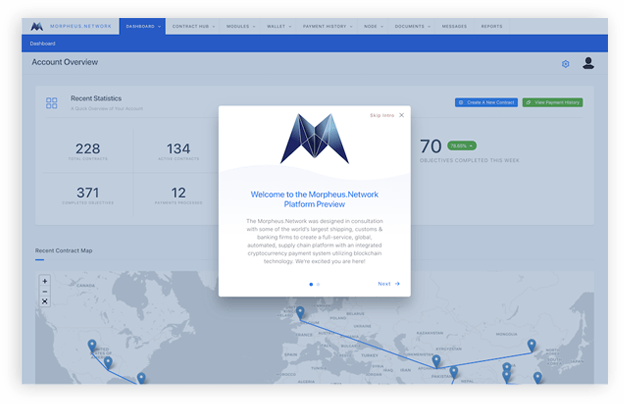
Task: Click the Recent Statistics grid icon
Action: point(52,103)
